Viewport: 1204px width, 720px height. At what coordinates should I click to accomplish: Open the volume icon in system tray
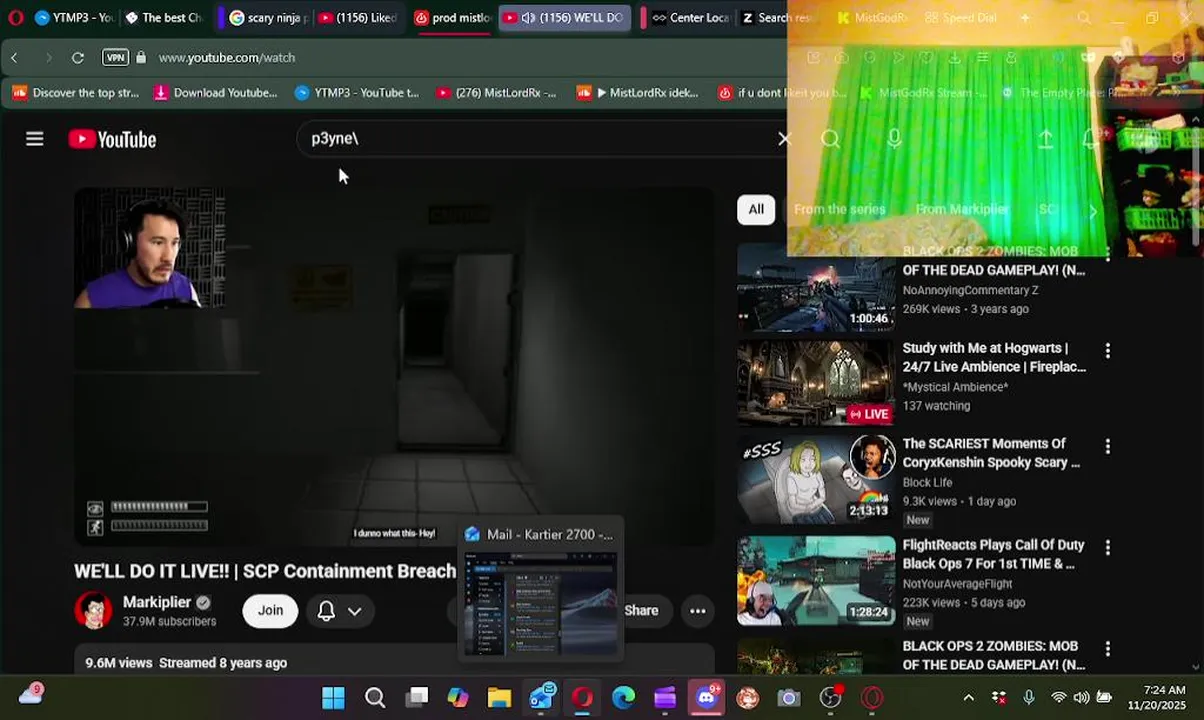pos(1081,697)
